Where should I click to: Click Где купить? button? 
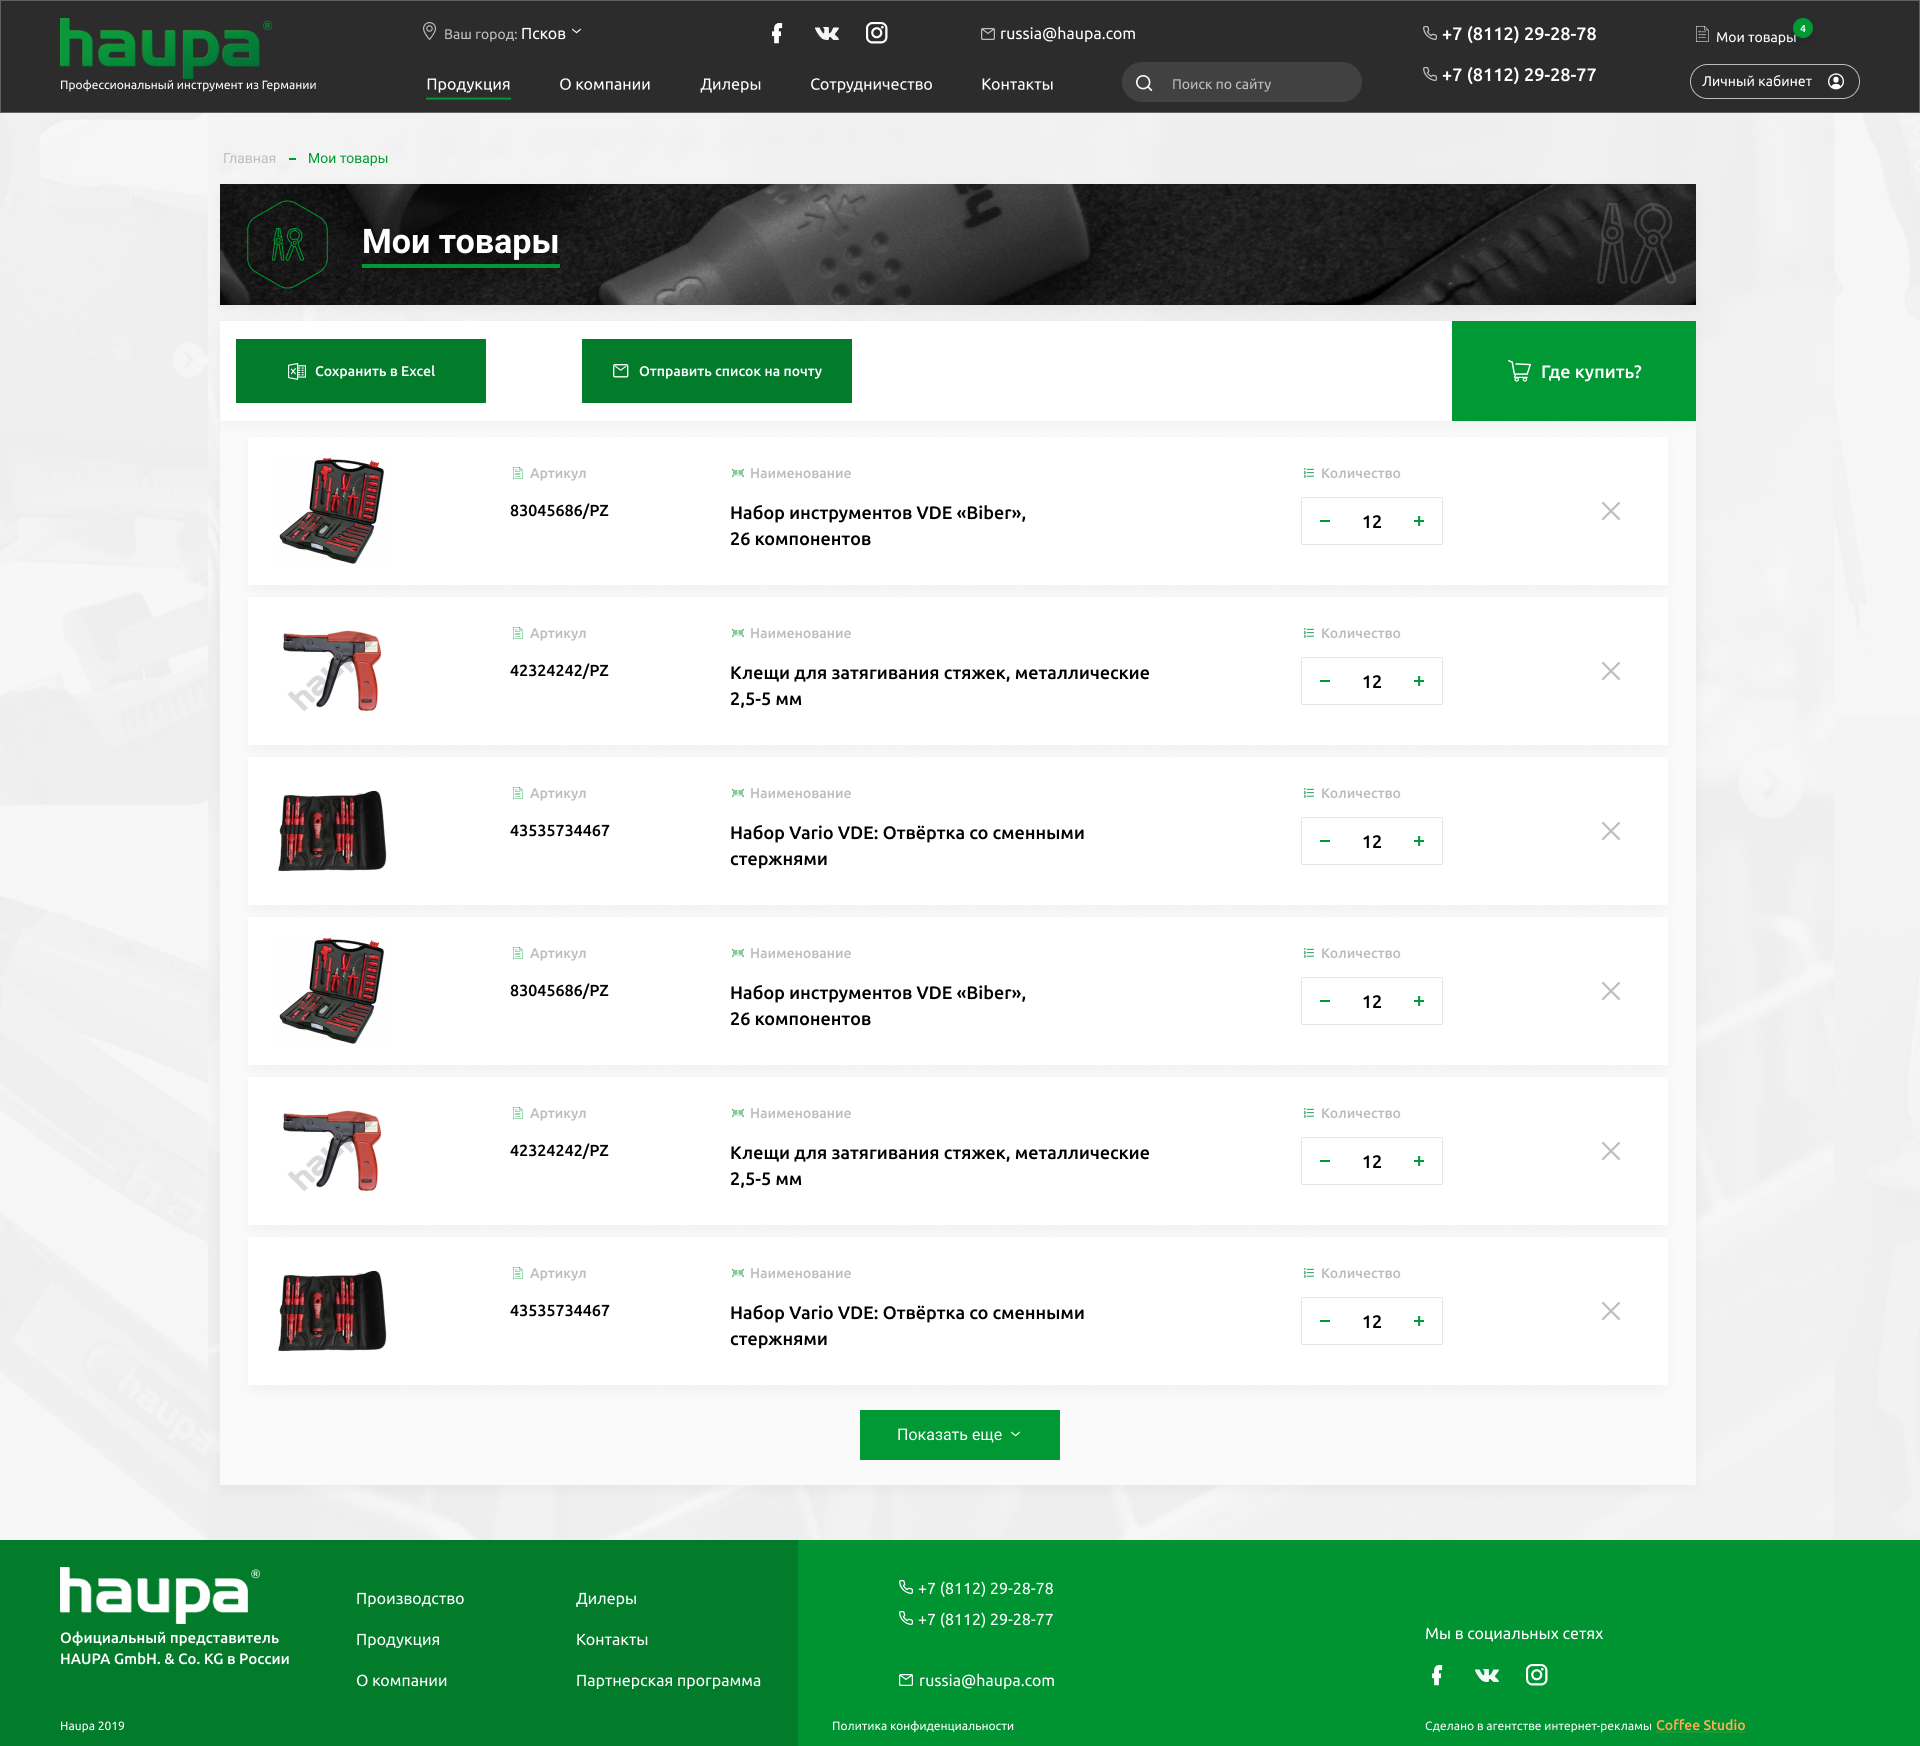click(1573, 371)
